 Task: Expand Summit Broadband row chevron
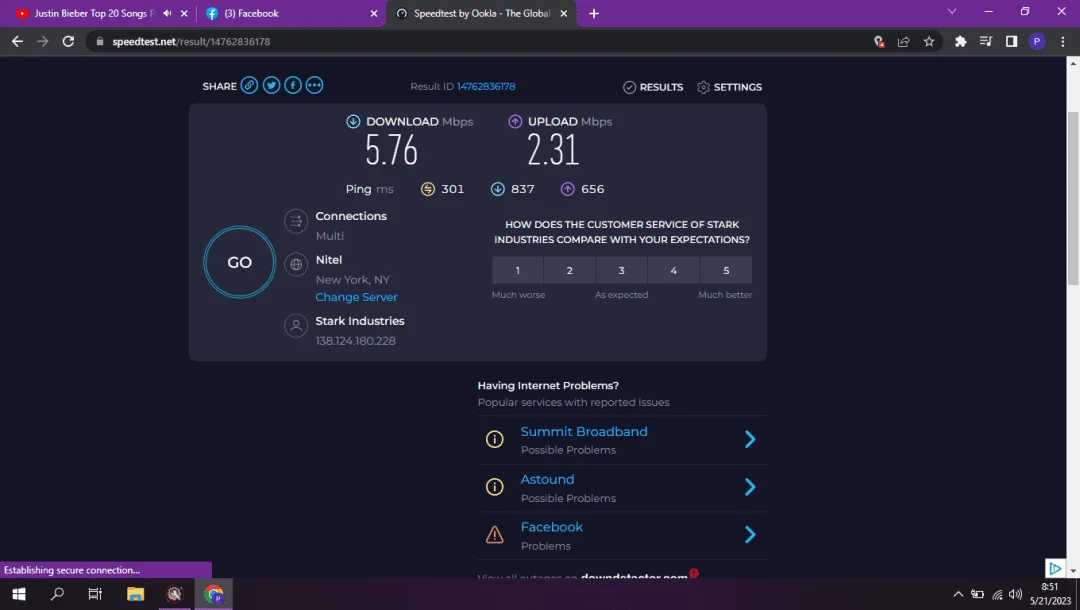(750, 439)
